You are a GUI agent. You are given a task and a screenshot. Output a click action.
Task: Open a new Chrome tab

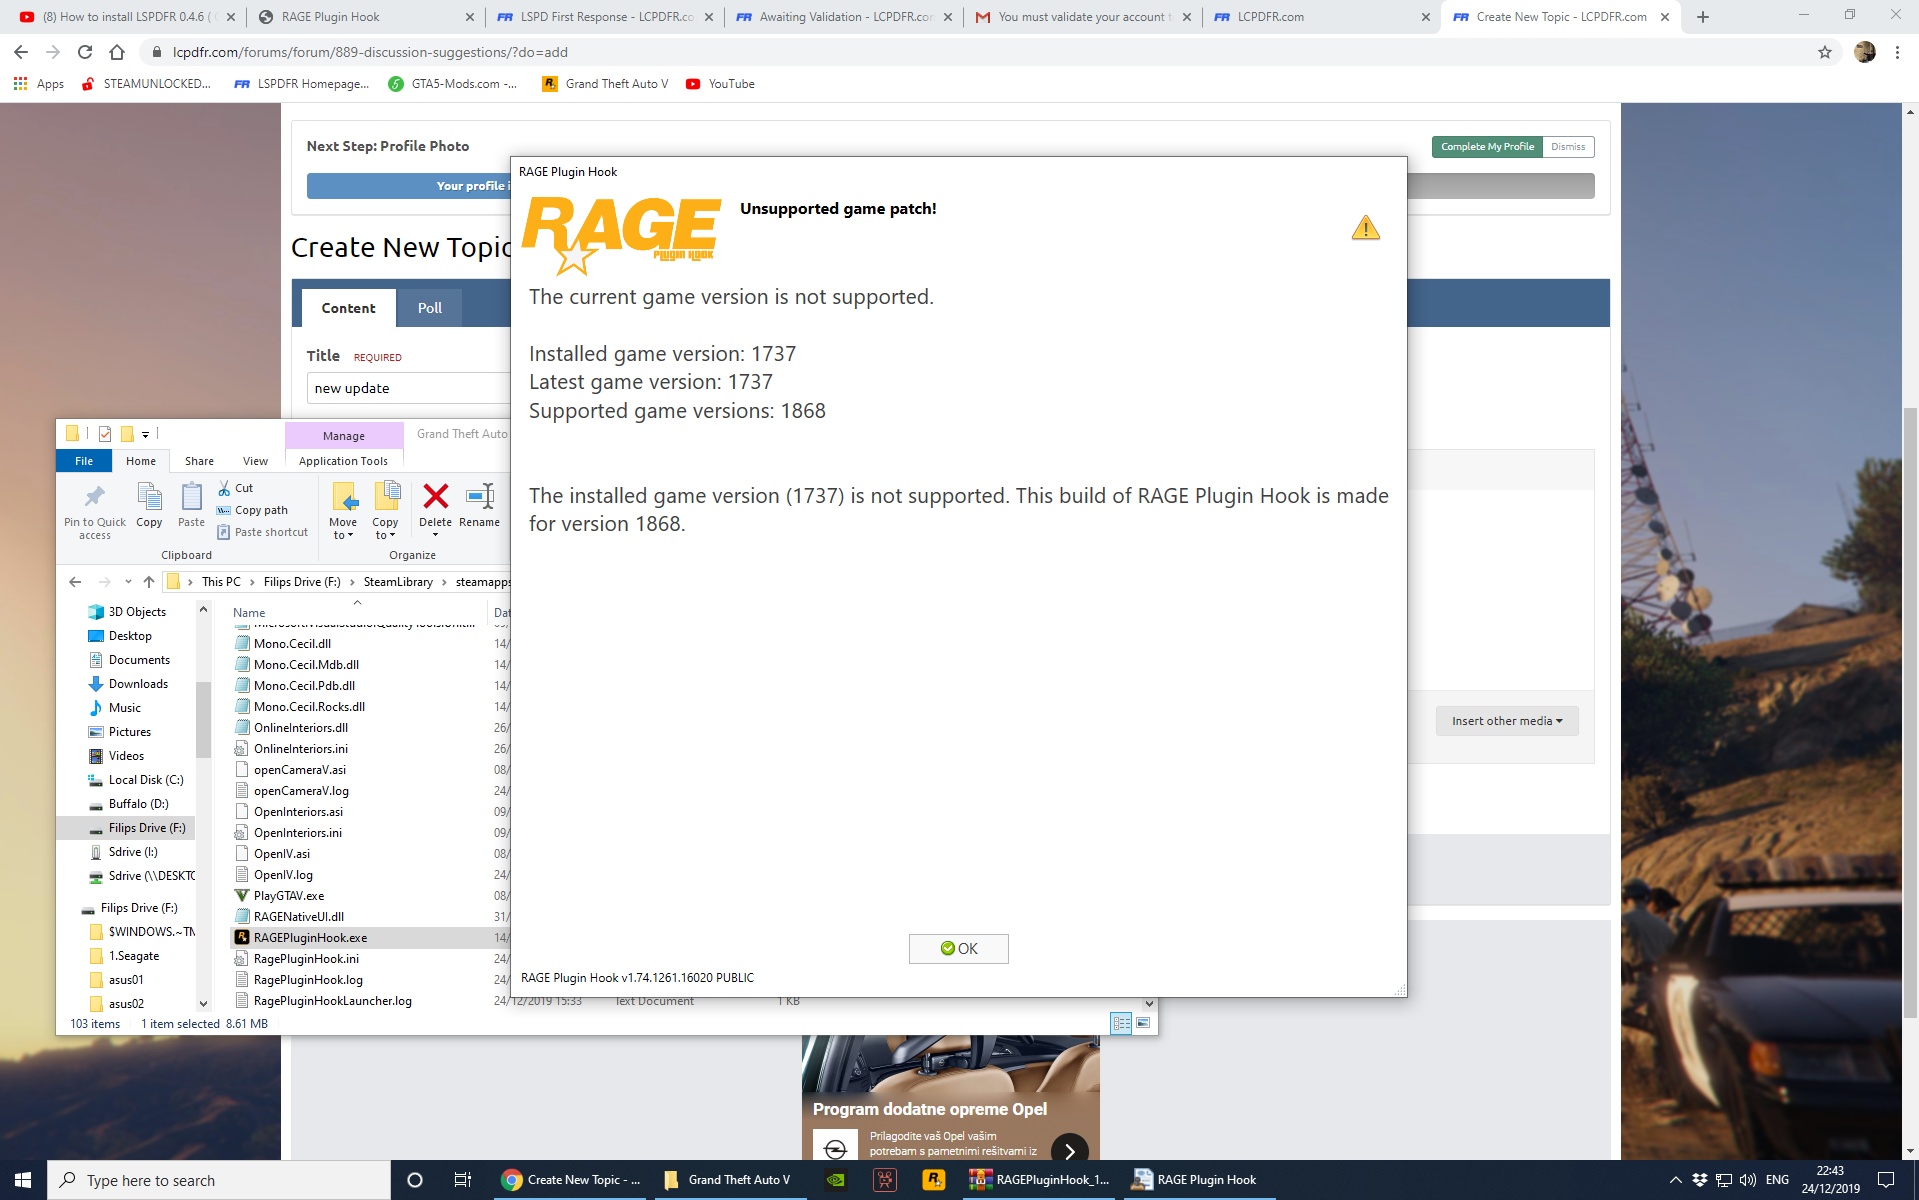pos(1703,17)
